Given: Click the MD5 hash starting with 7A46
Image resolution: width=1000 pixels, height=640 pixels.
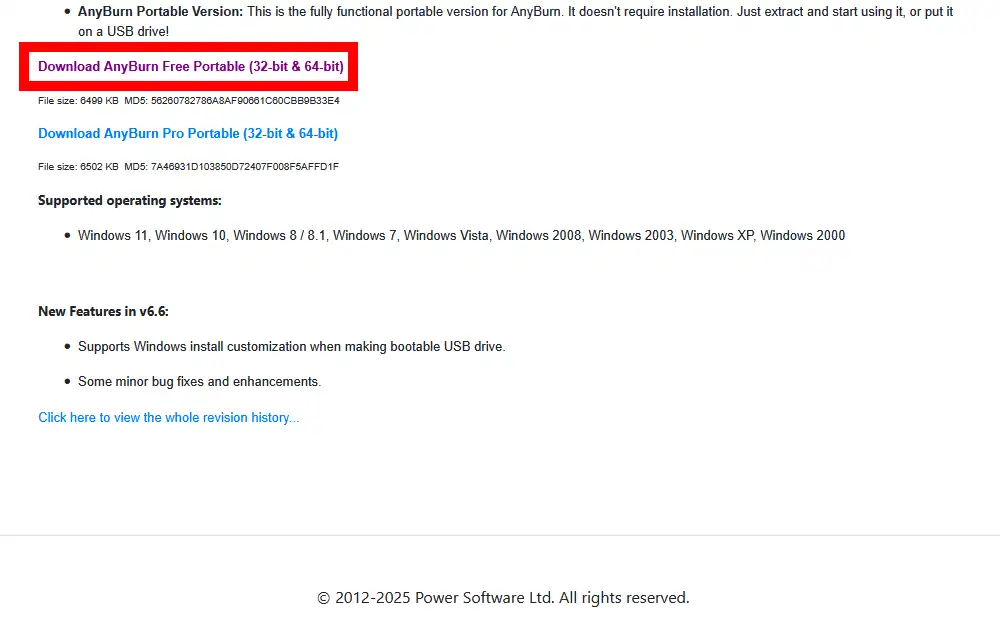Looking at the screenshot, I should 245,167.
